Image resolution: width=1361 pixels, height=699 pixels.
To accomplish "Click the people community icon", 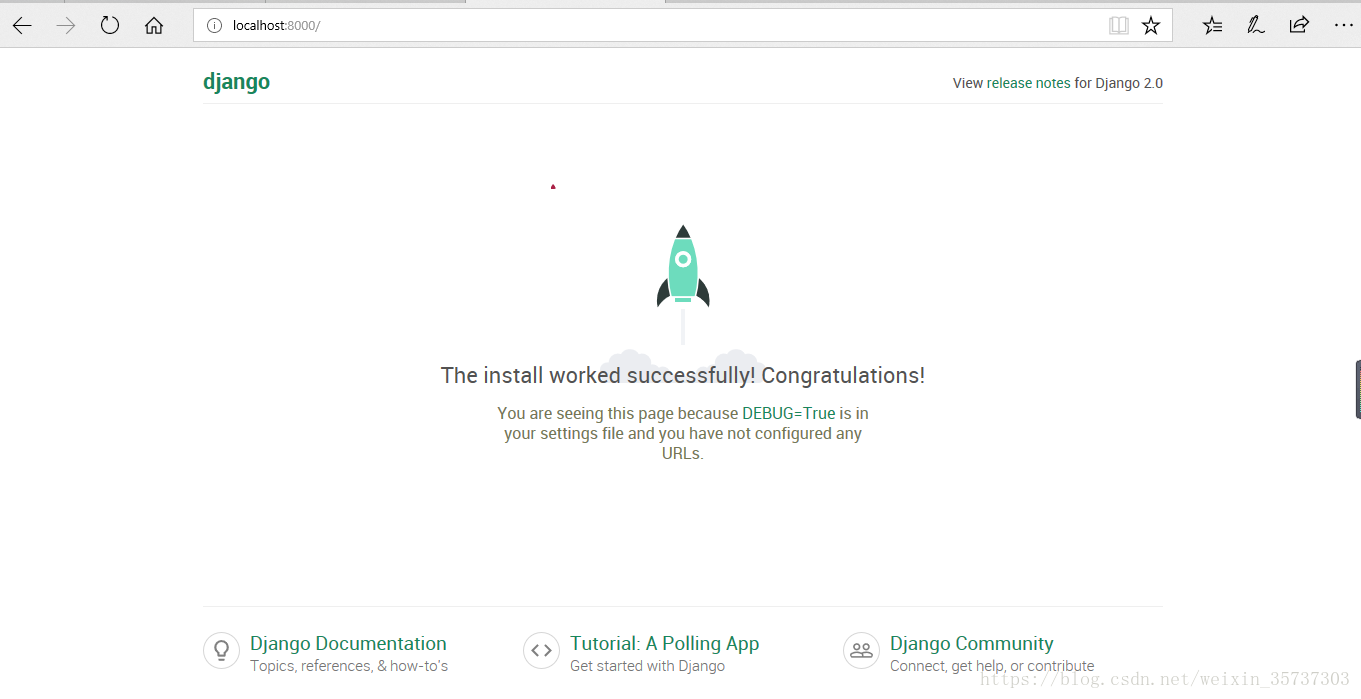I will tap(861, 650).
